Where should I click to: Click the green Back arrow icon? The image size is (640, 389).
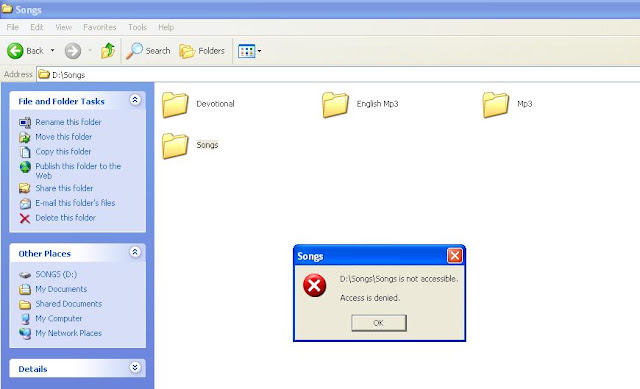(x=15, y=51)
